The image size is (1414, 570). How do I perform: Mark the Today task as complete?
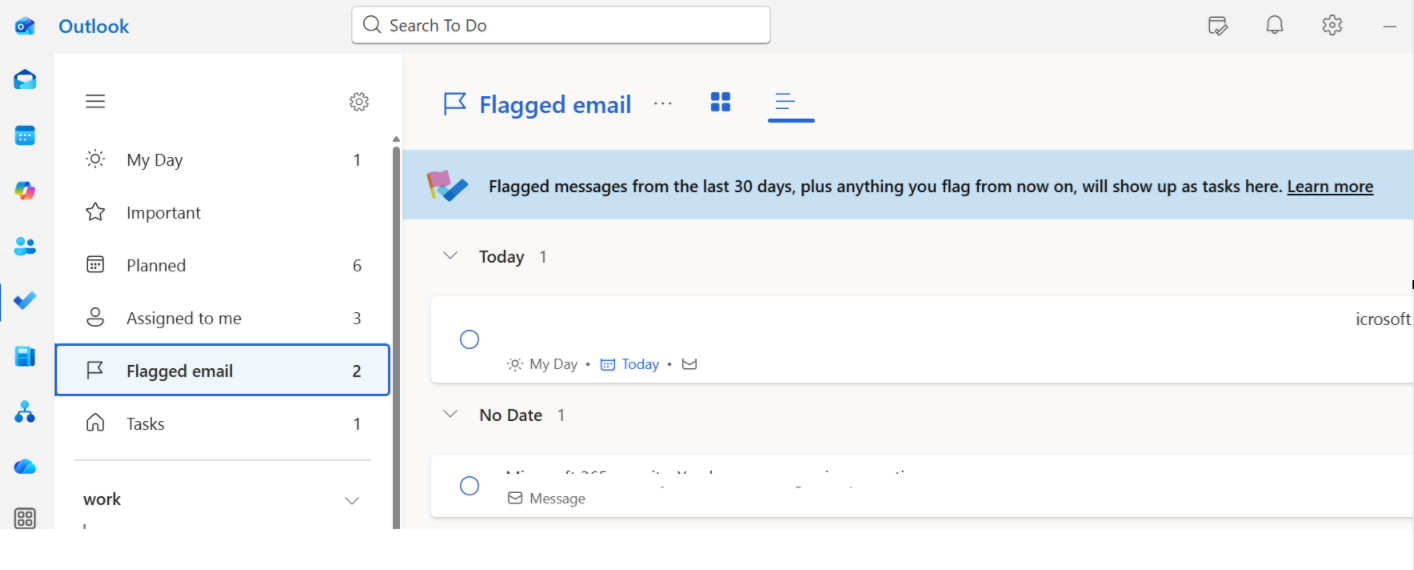(469, 339)
